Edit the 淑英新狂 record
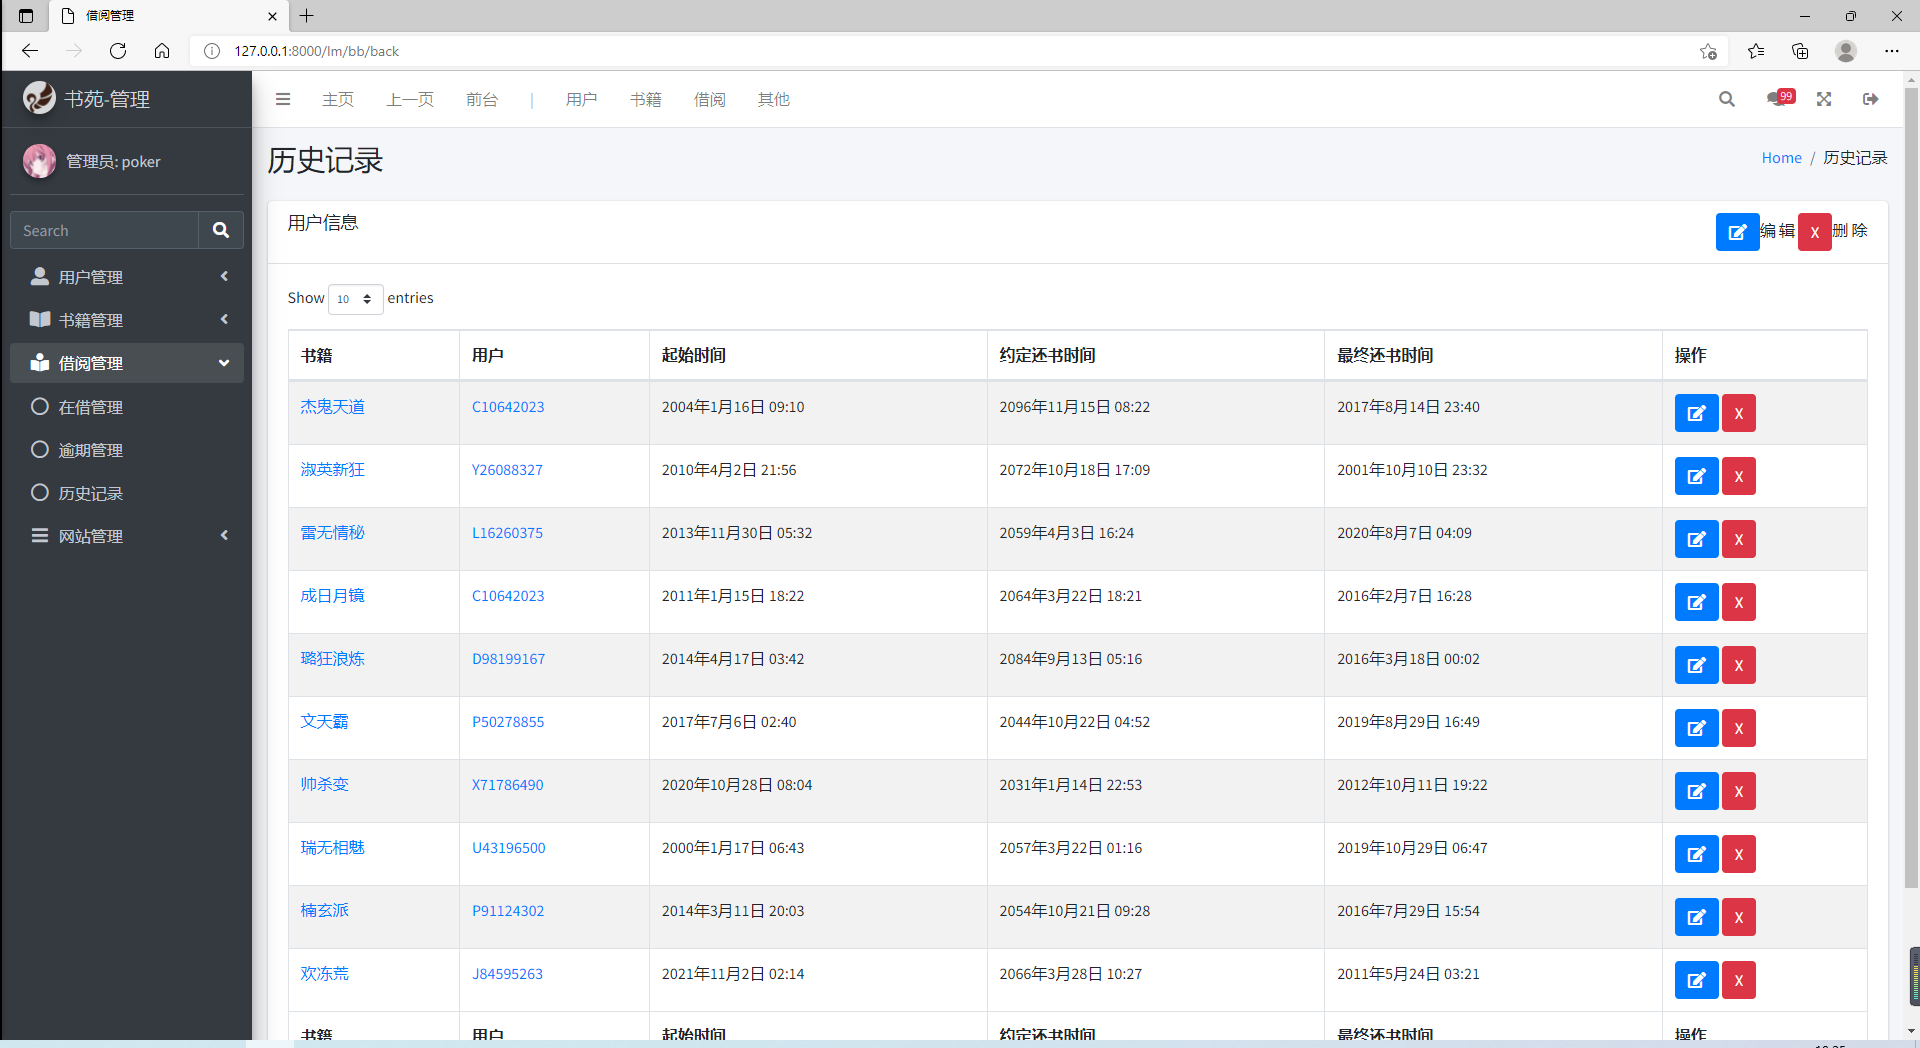The width and height of the screenshot is (1920, 1048). 1696,476
